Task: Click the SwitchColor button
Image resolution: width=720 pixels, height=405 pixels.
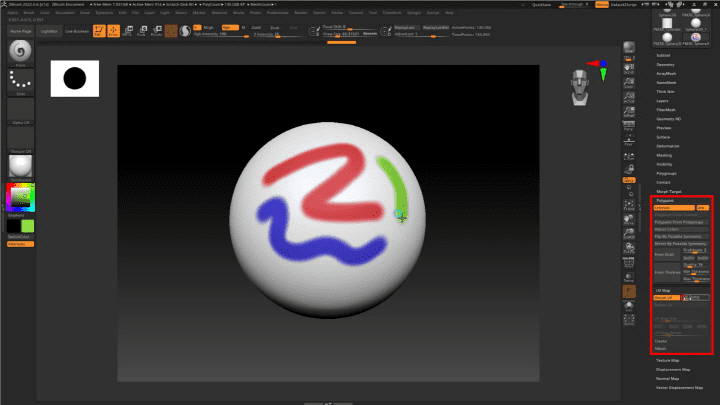Action: point(19,237)
